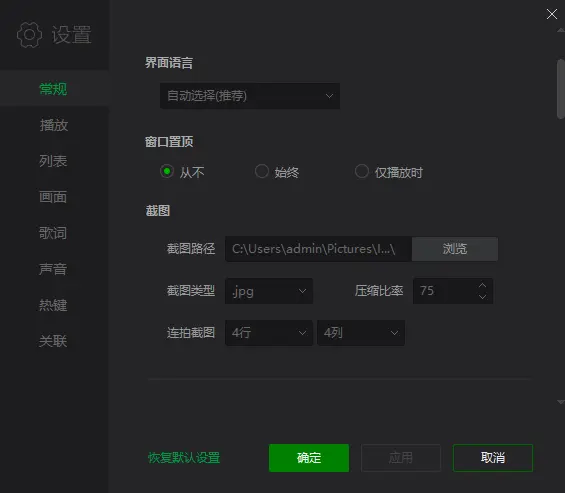
Task: Switch to the 热键 settings tab
Action: 54,305
